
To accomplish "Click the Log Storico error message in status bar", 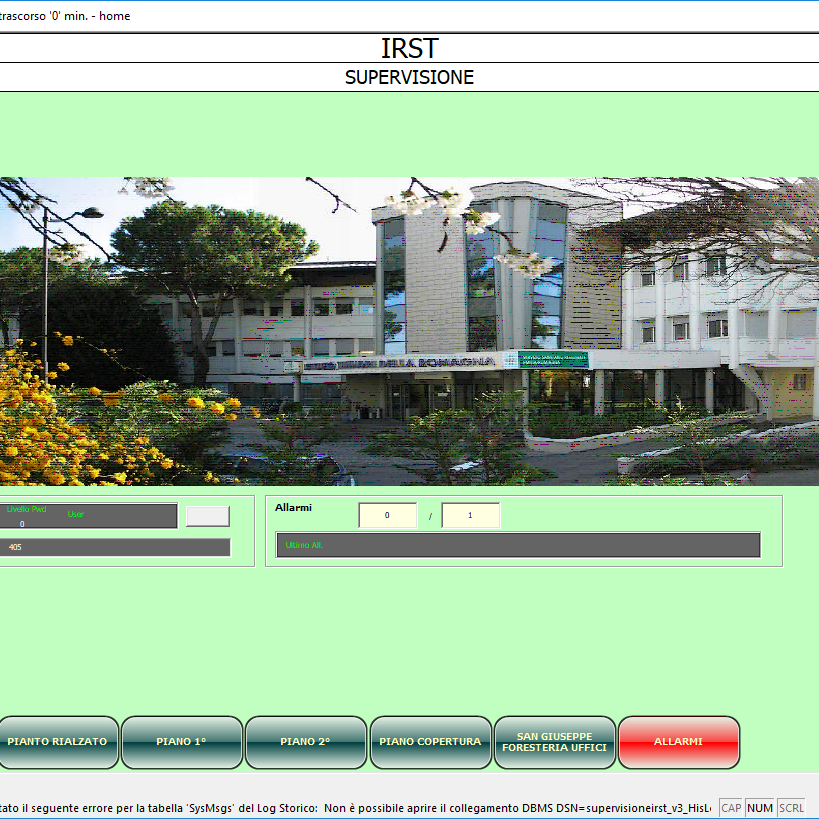I will point(355,808).
